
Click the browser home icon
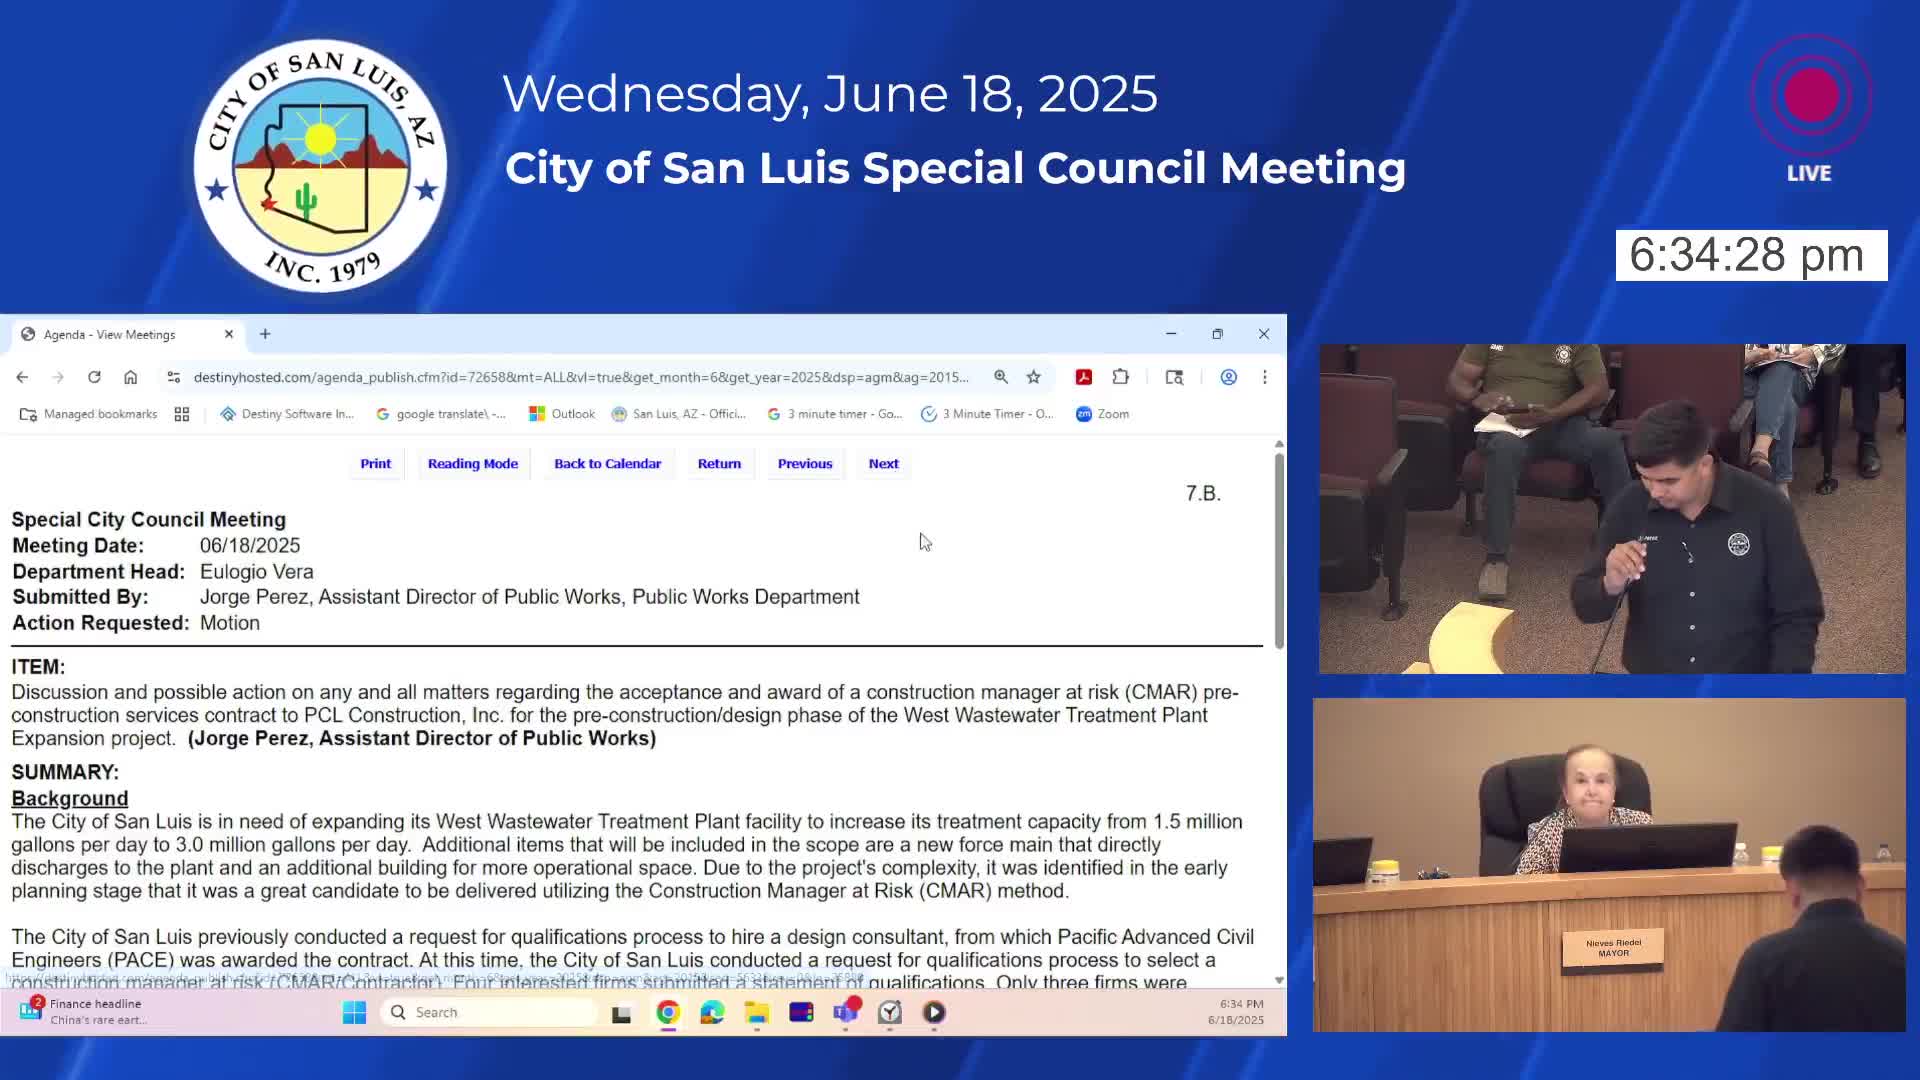coord(130,377)
